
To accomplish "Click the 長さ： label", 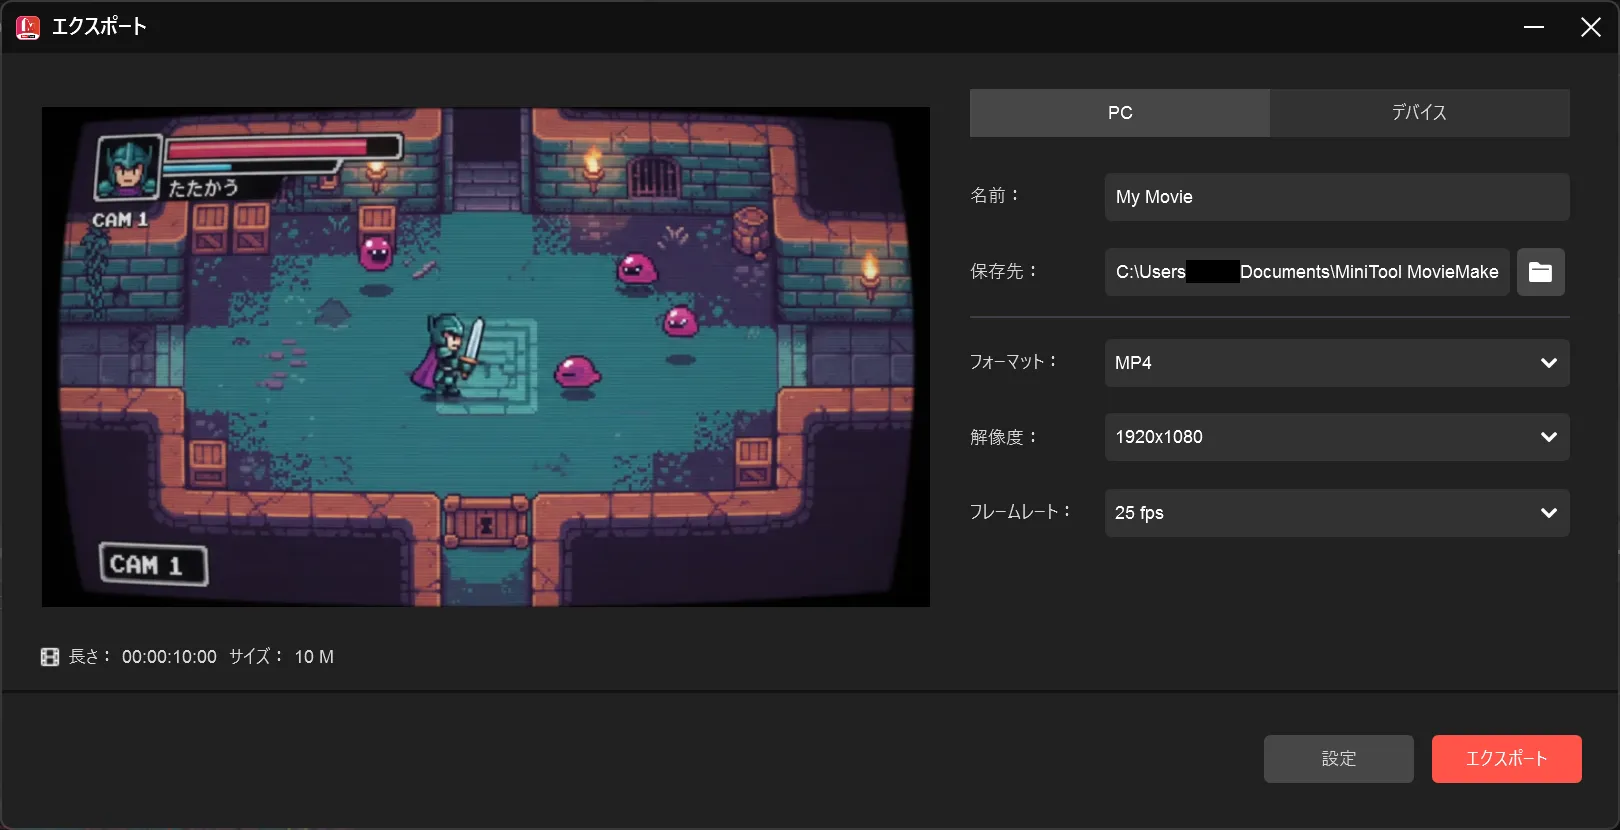I will tap(90, 657).
